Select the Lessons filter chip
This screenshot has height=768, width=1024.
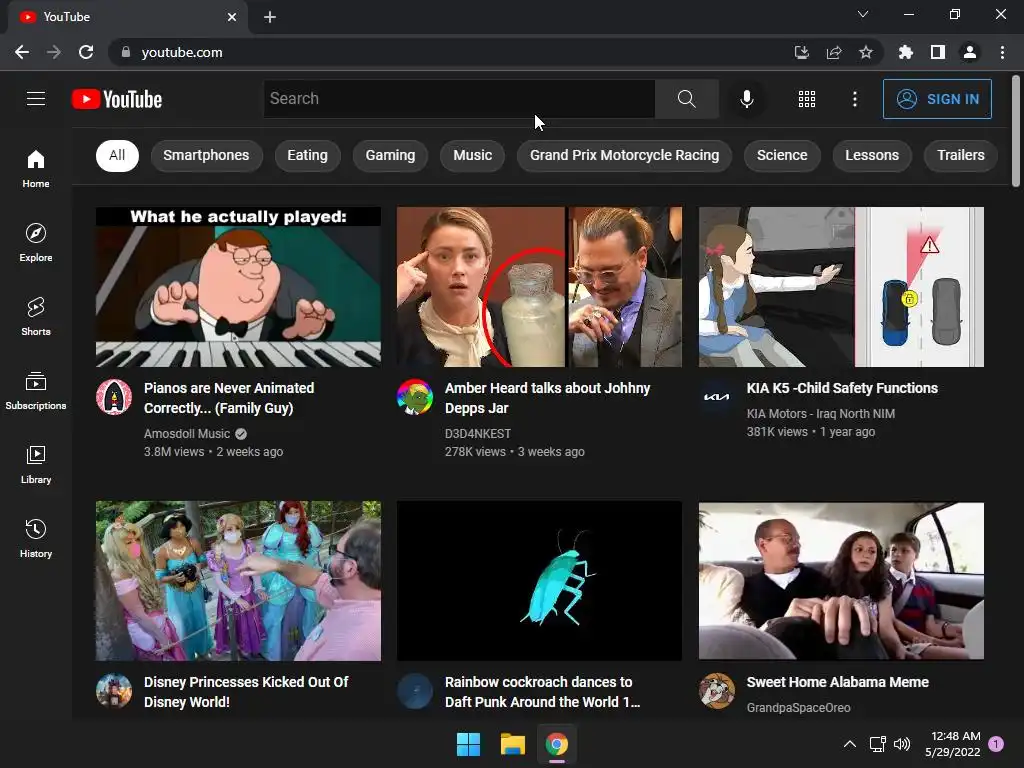tap(872, 155)
